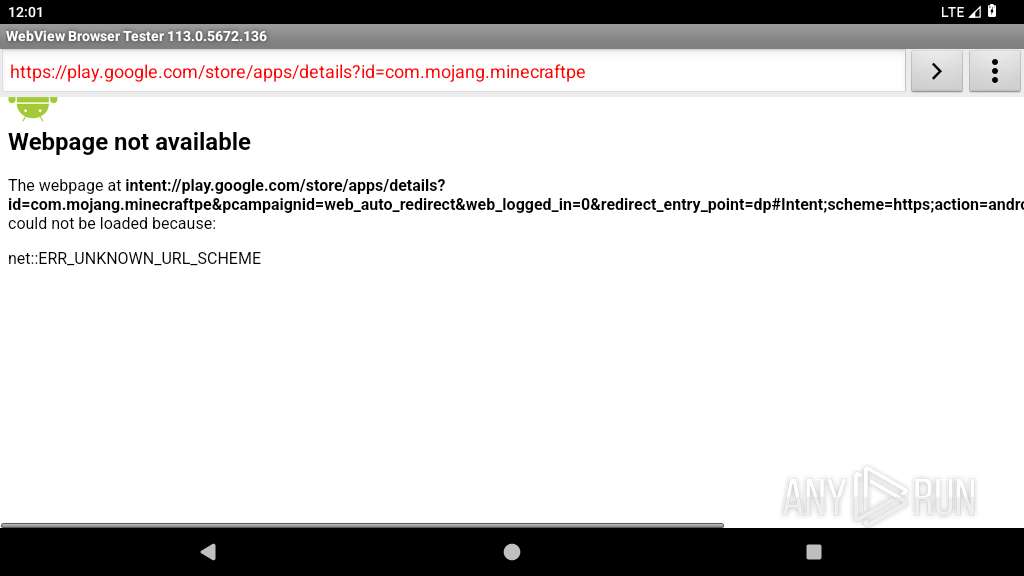This screenshot has width=1024, height=576.
Task: Tap the 12:01 clock
Action: (x=25, y=12)
